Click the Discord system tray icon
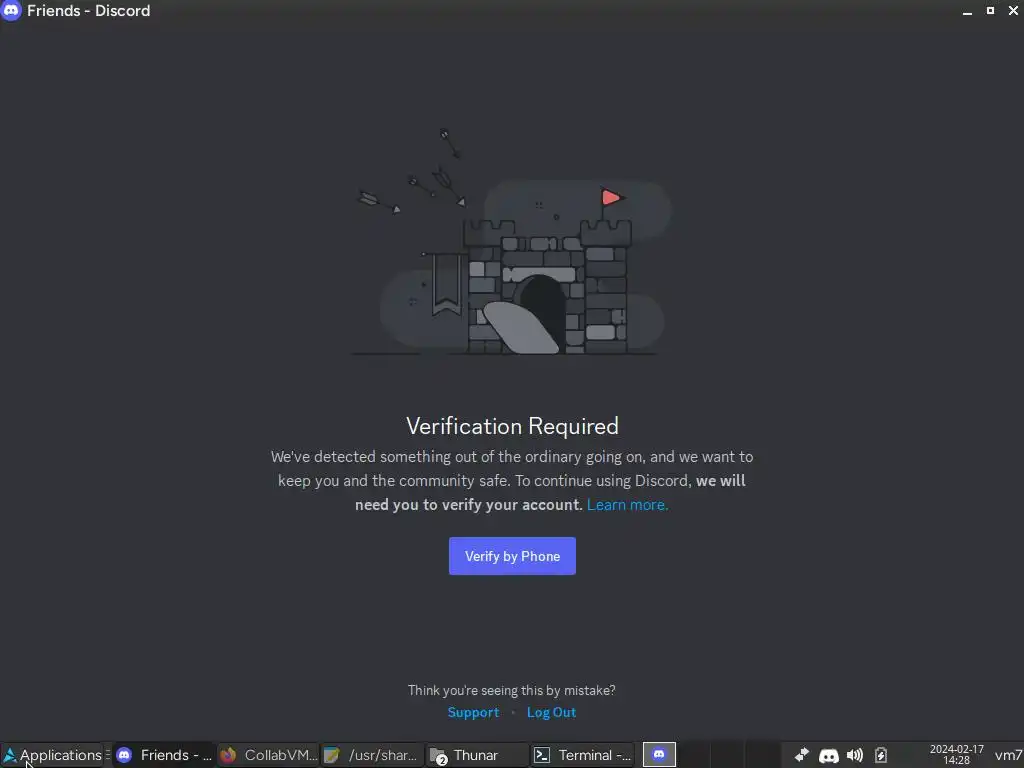The width and height of the screenshot is (1024, 768). pos(828,756)
